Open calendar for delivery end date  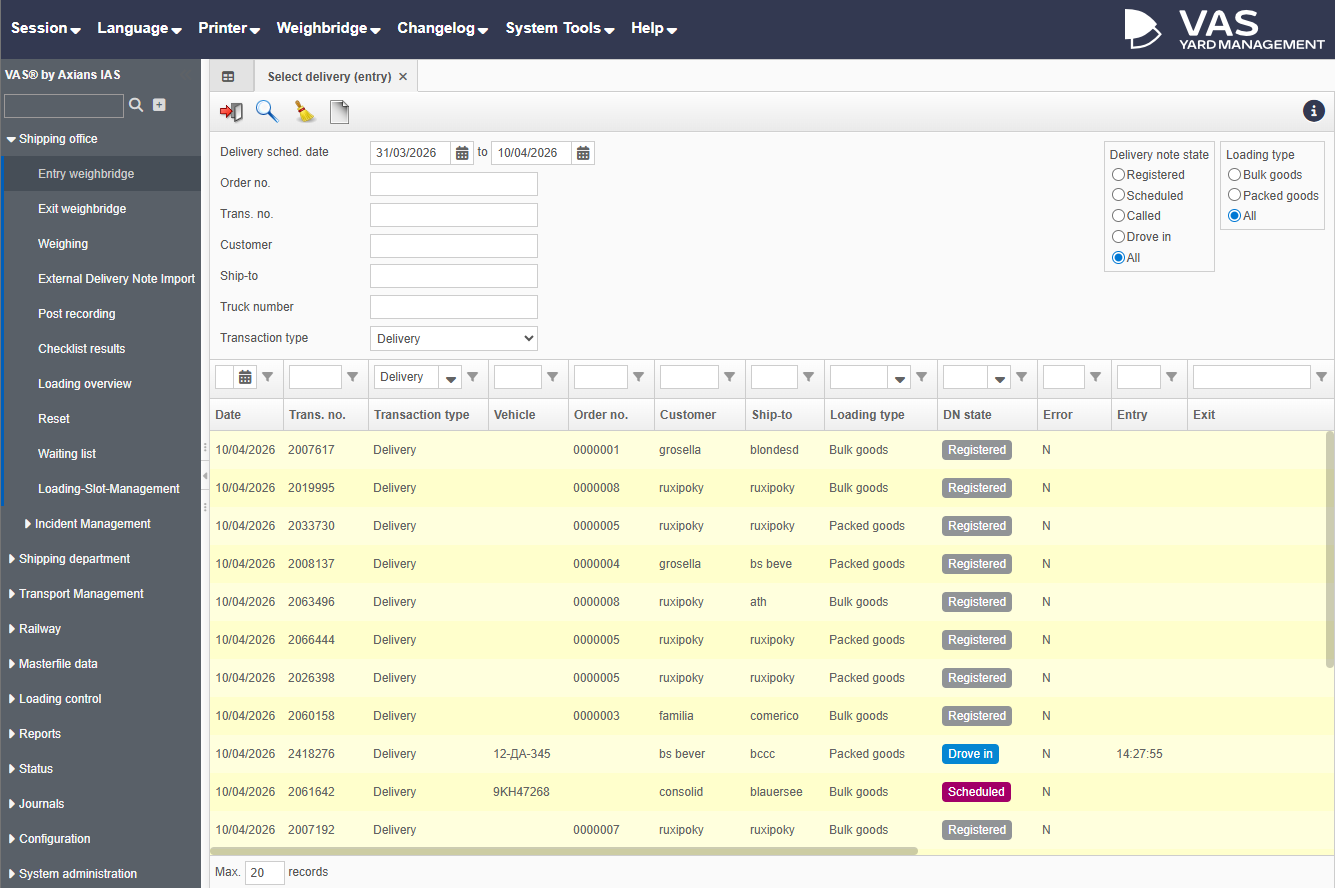click(x=583, y=153)
